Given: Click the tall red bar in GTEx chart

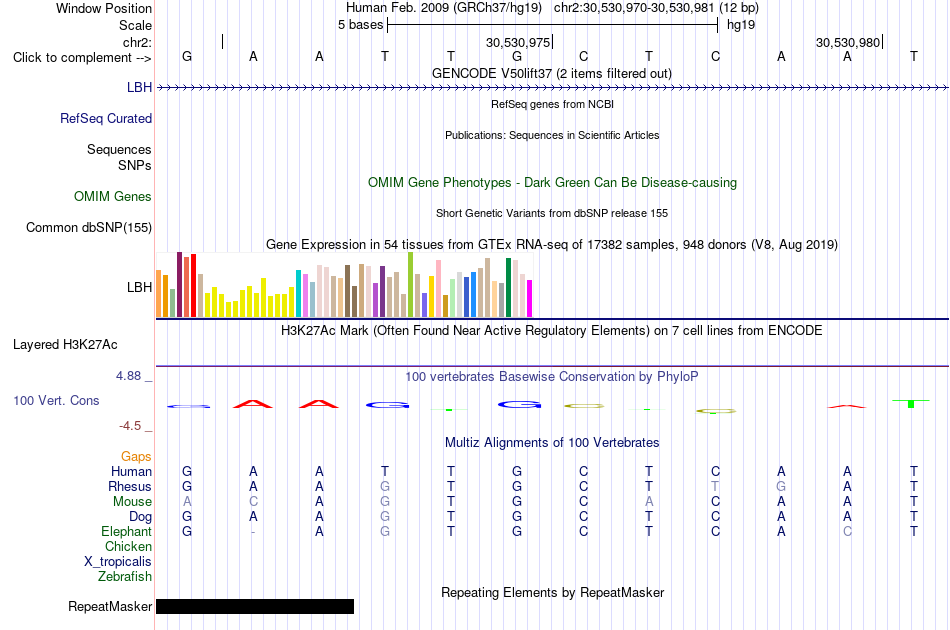Looking at the screenshot, I should coord(193,286).
